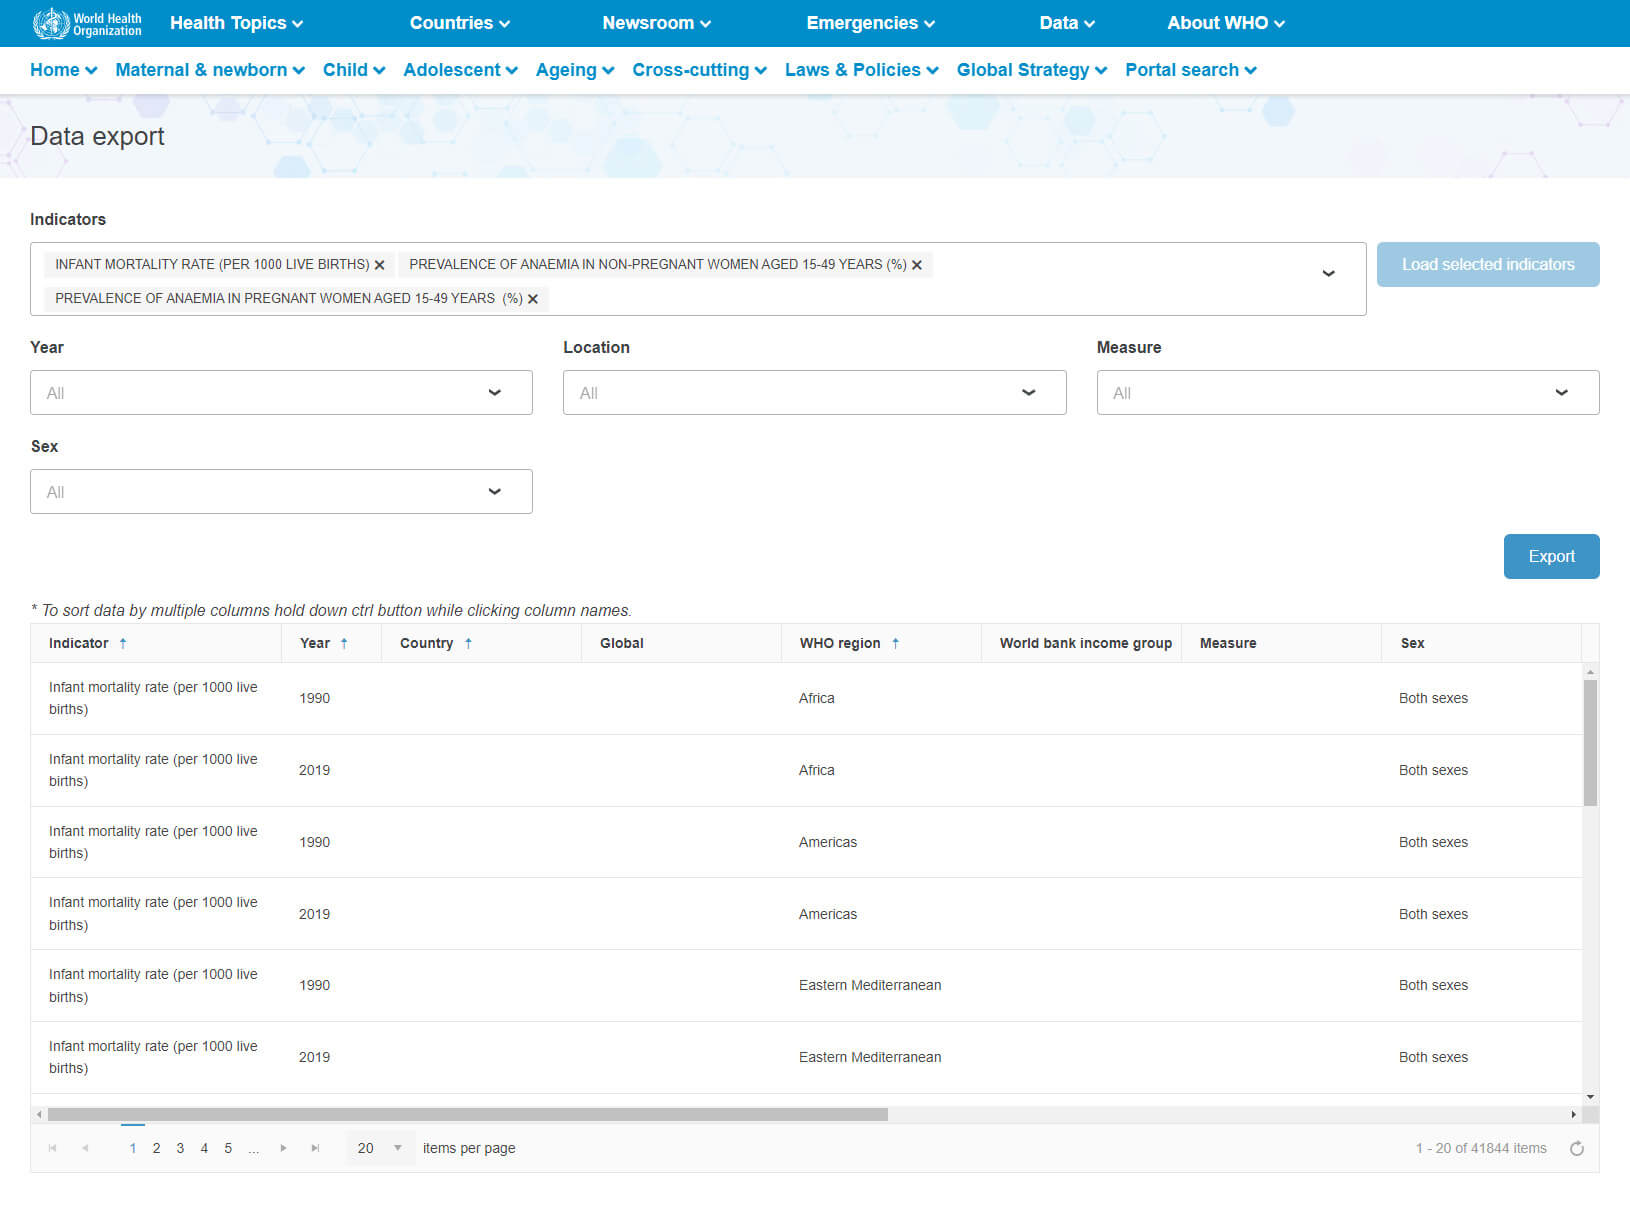The width and height of the screenshot is (1630, 1208).
Task: Click the Export button
Action: (x=1551, y=556)
